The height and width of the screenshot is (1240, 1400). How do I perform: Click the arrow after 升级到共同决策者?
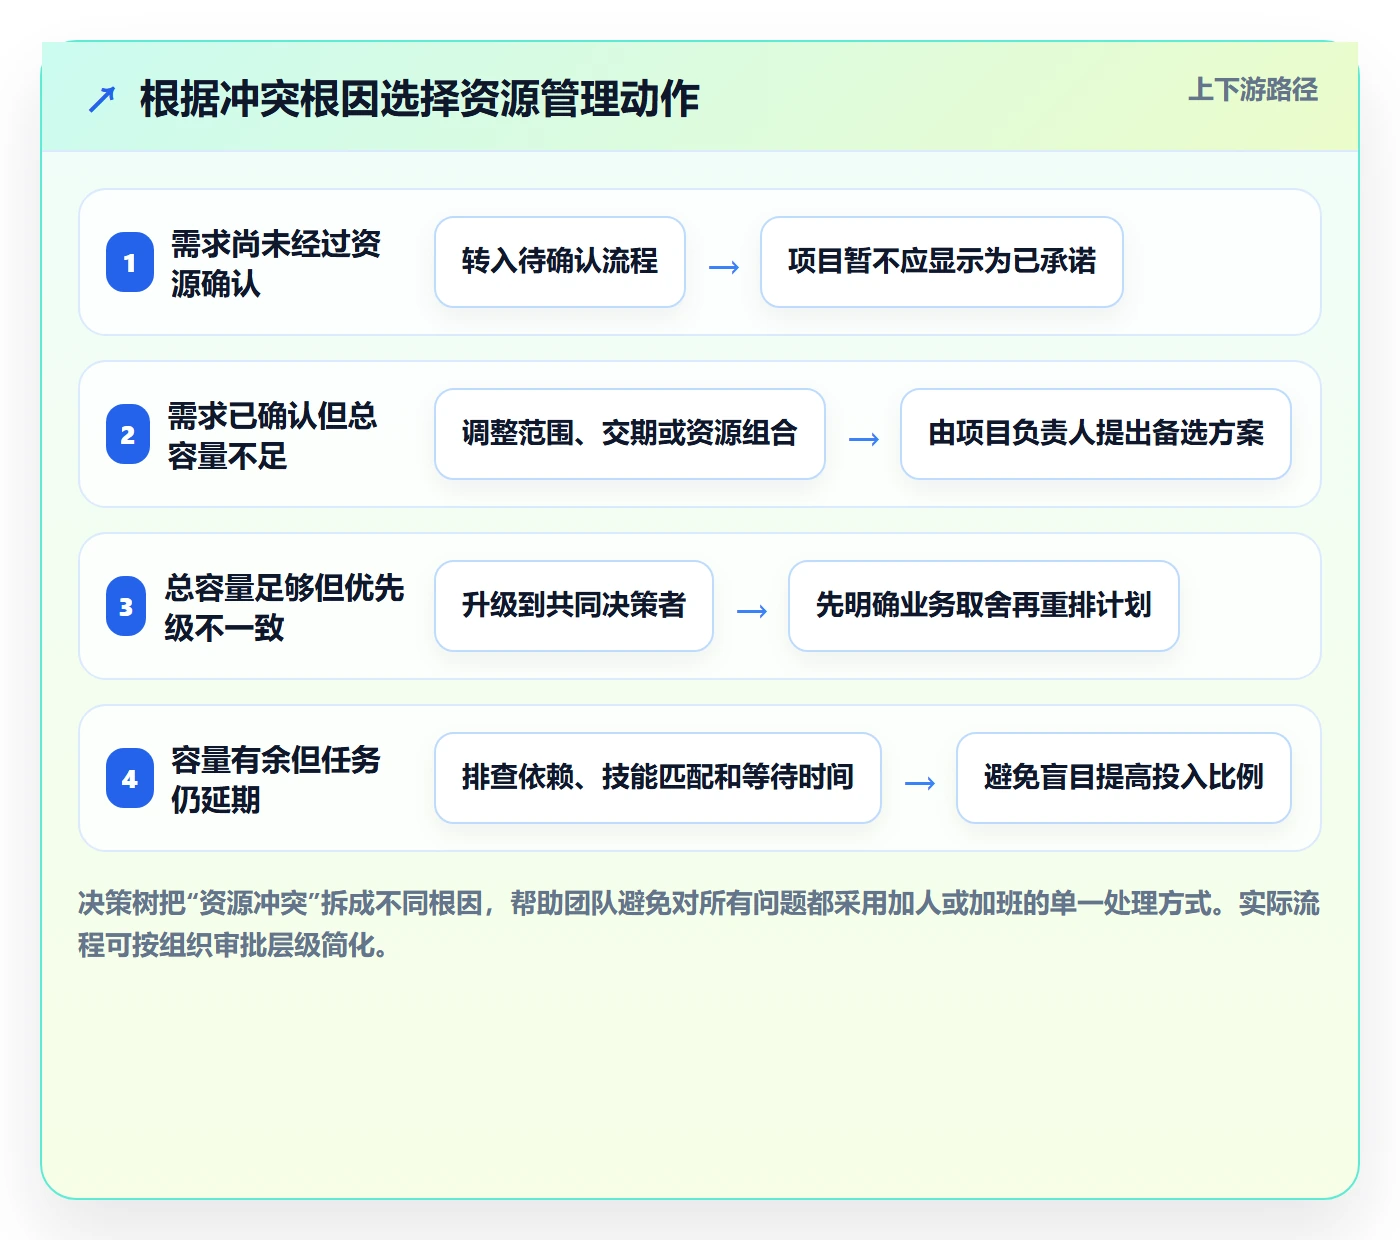(x=752, y=611)
